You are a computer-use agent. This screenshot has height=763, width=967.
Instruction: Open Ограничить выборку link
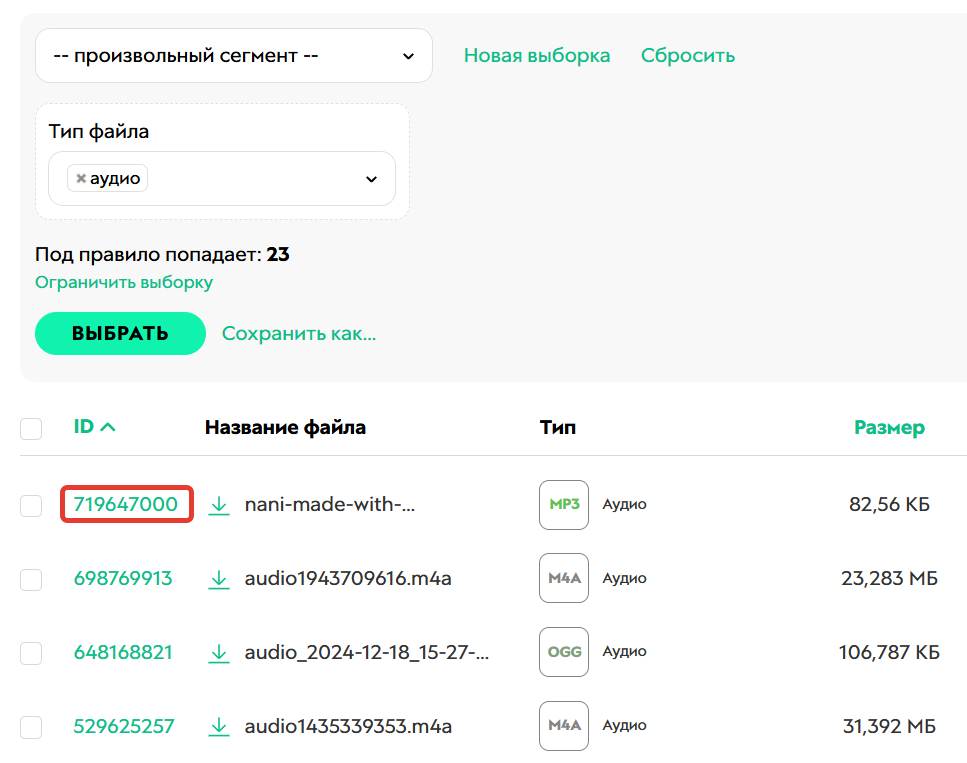[124, 282]
